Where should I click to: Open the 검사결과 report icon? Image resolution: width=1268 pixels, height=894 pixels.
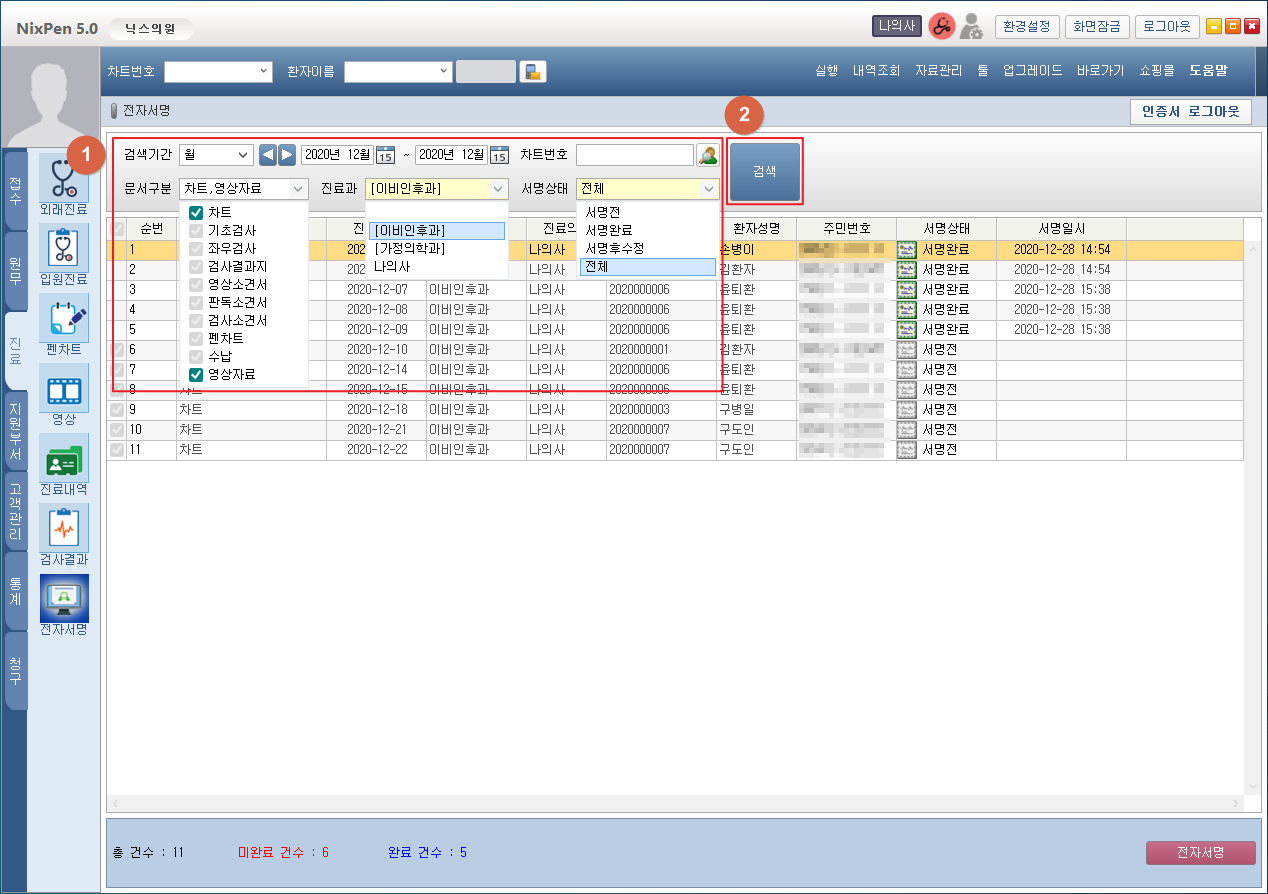pyautogui.click(x=63, y=529)
